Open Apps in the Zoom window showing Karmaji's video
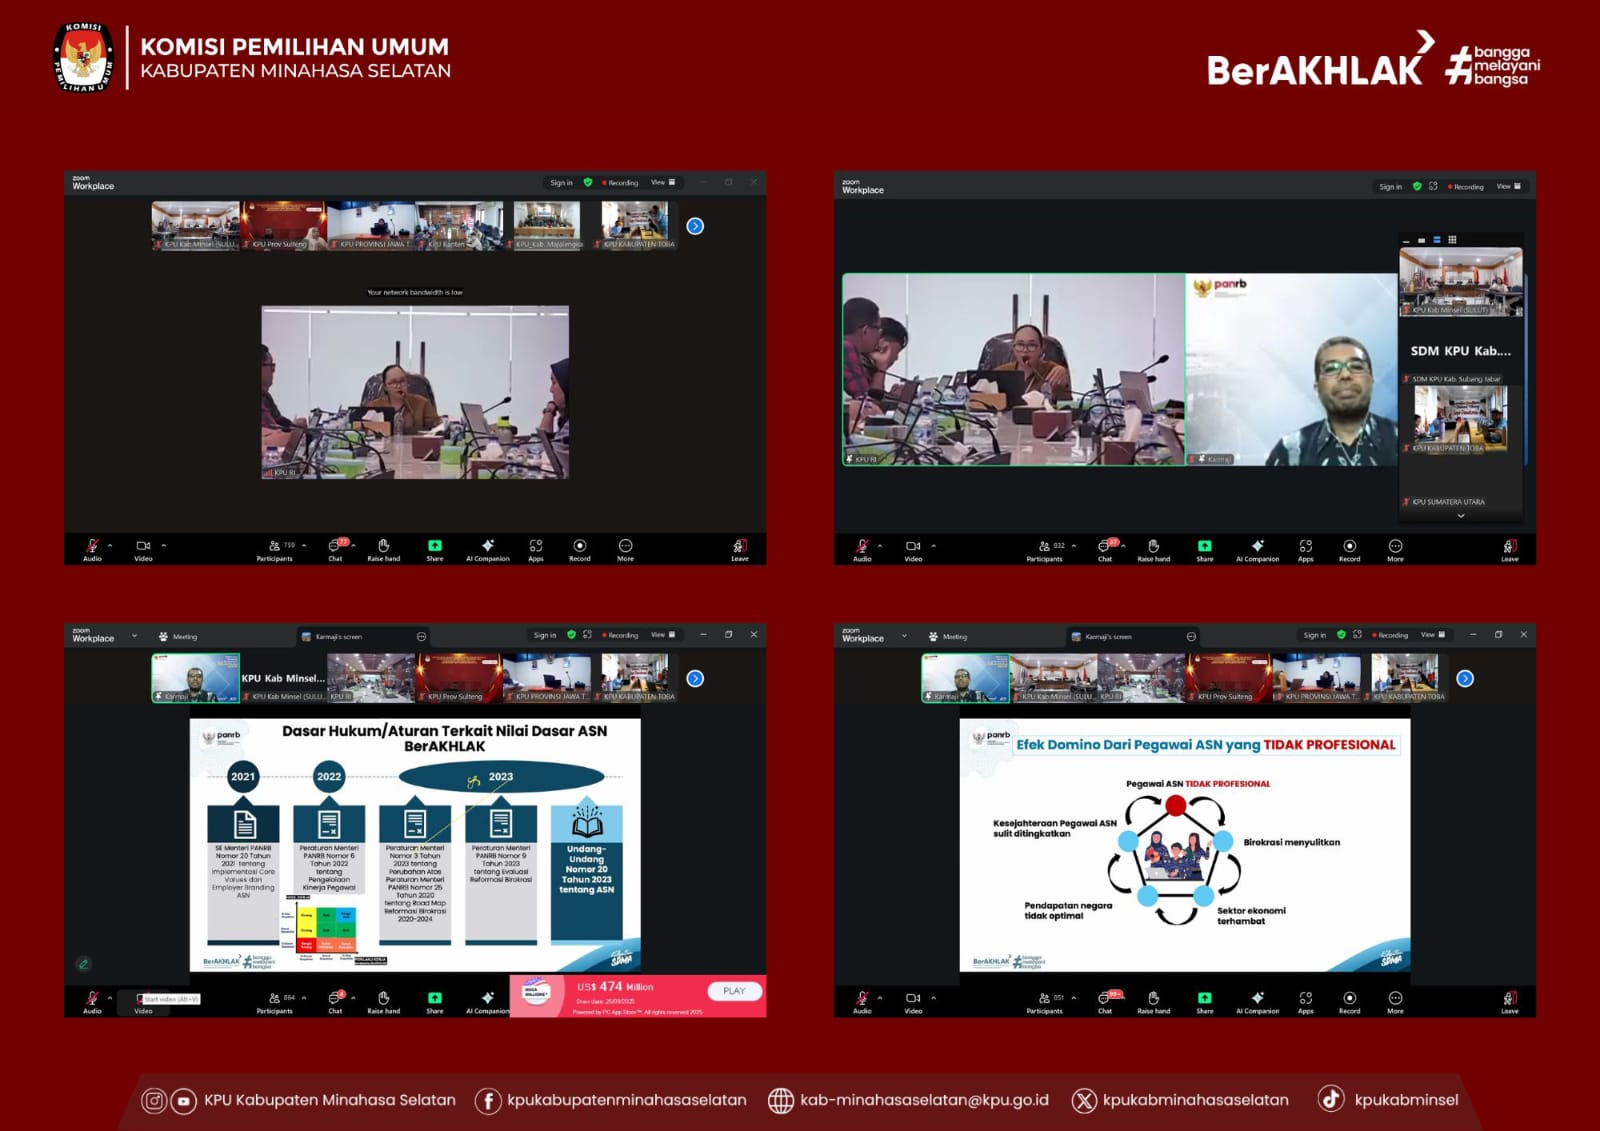 click(x=1305, y=549)
